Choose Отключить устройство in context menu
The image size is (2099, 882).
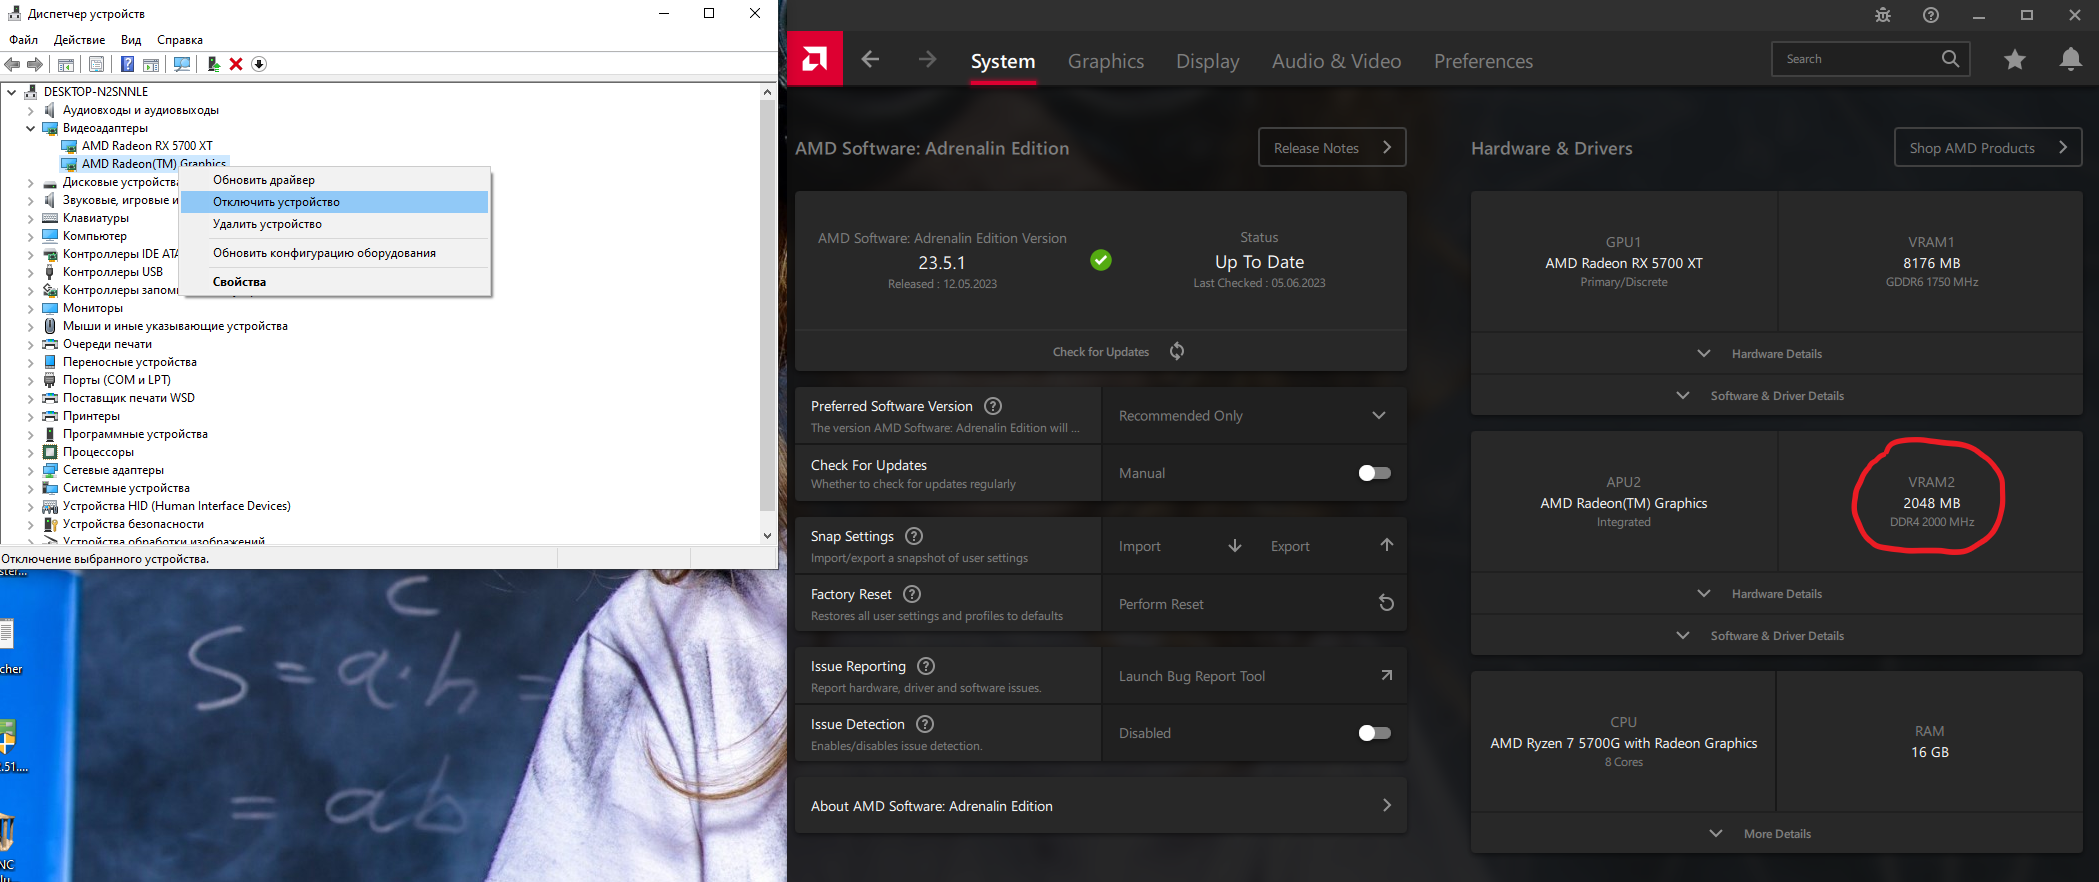334,202
